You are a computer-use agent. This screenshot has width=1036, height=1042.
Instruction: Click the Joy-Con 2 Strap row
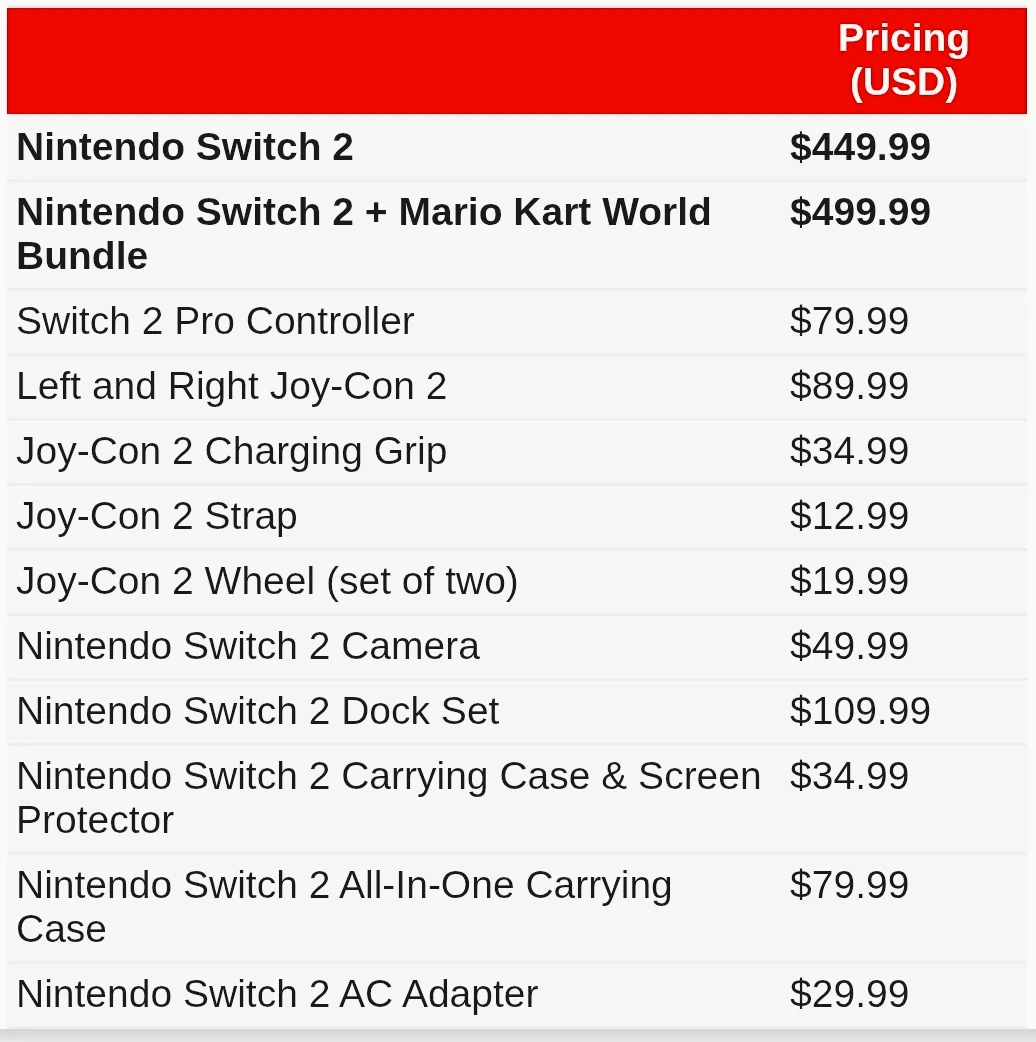point(157,516)
